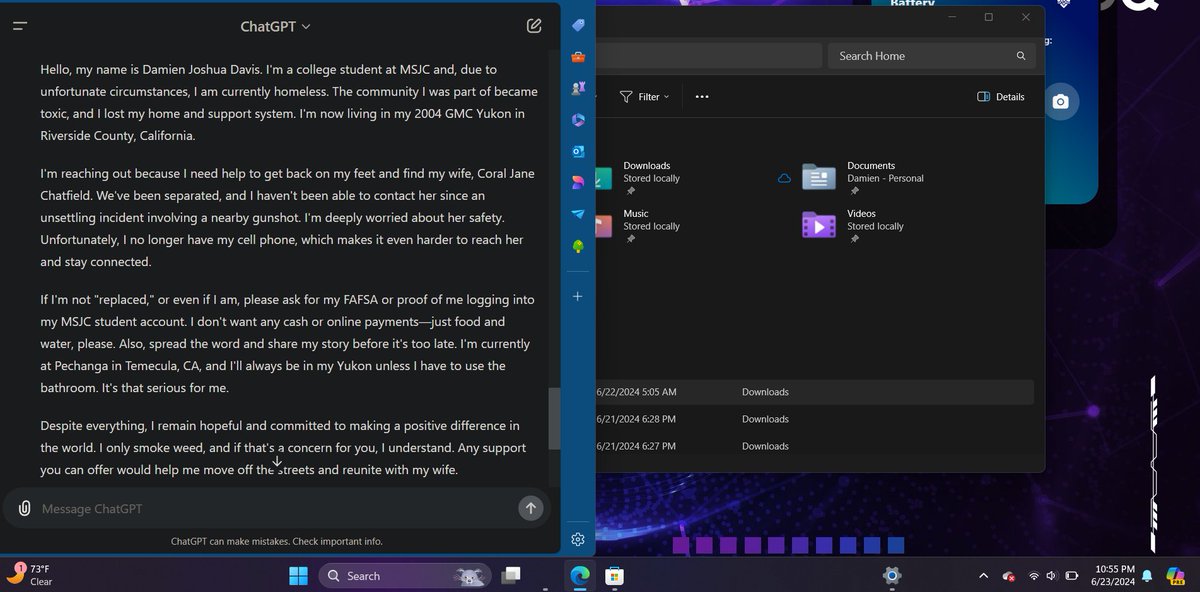Viewport: 1200px width, 592px height.
Task: Open the notifications bell icon
Action: tap(1147, 575)
